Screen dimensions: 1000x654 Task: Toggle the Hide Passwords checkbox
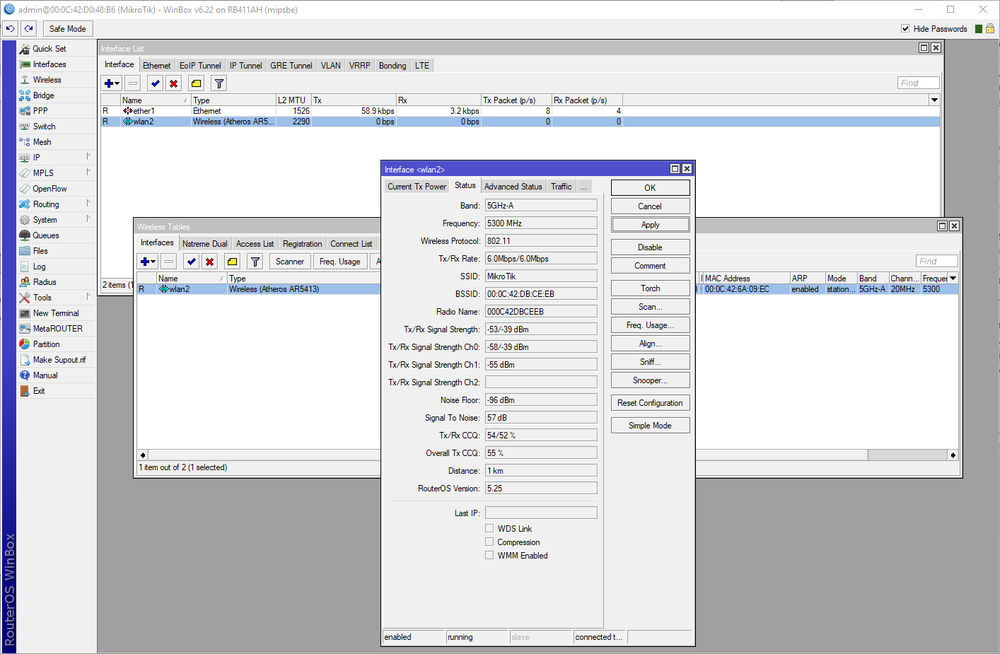[x=905, y=29]
